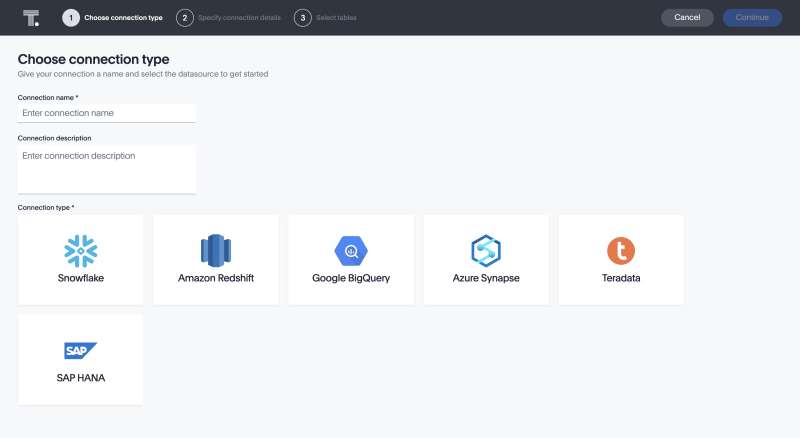Click the Continue button
800x438 pixels.
(x=752, y=18)
